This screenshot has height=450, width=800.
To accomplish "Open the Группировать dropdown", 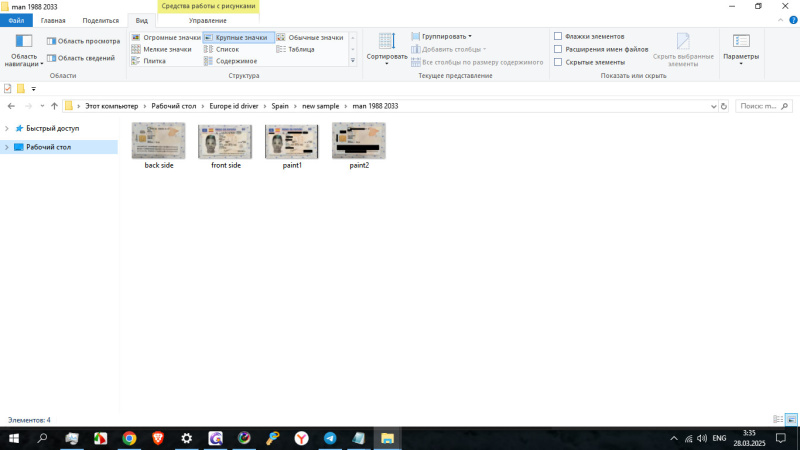I will pyautogui.click(x=446, y=36).
